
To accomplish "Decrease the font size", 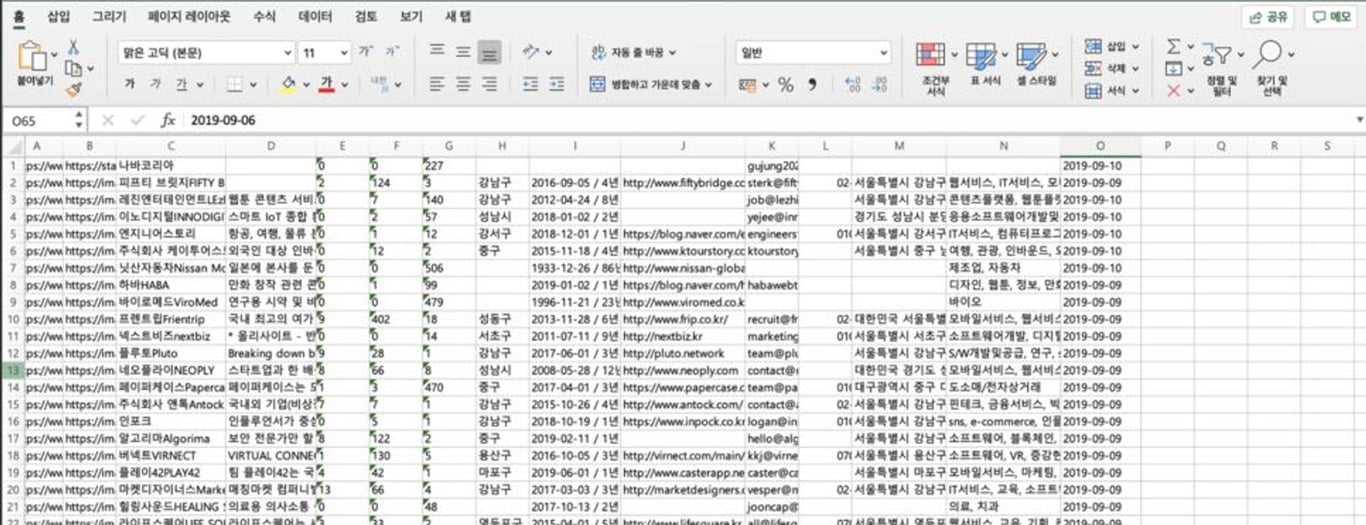I will [x=392, y=51].
